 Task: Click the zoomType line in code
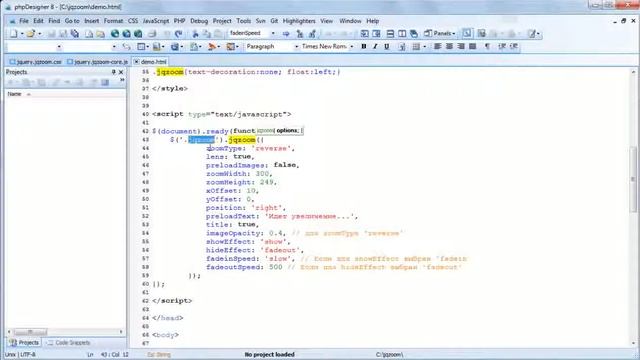coord(250,148)
